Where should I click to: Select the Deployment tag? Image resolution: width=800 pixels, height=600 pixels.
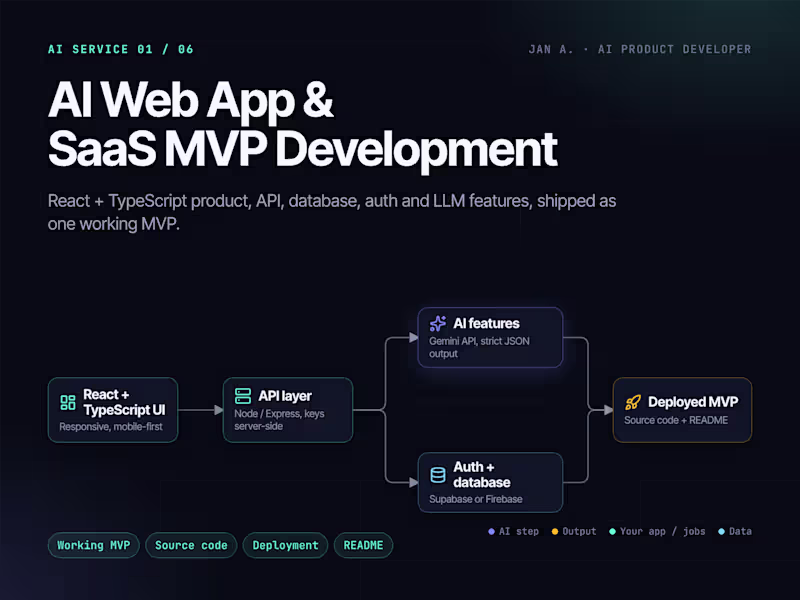pos(285,545)
